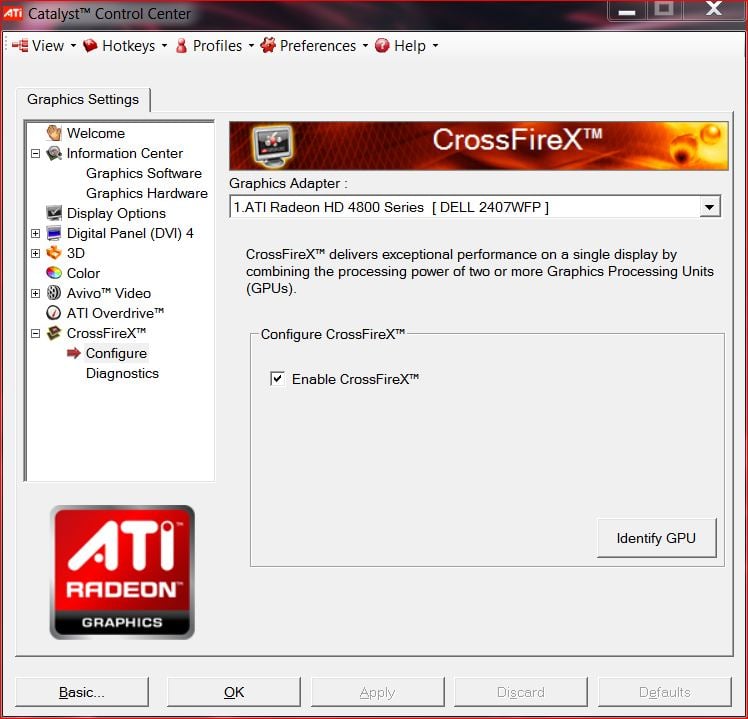Viewport: 748px width, 719px height.
Task: Open the Help dropdown arrow
Action: 435,46
